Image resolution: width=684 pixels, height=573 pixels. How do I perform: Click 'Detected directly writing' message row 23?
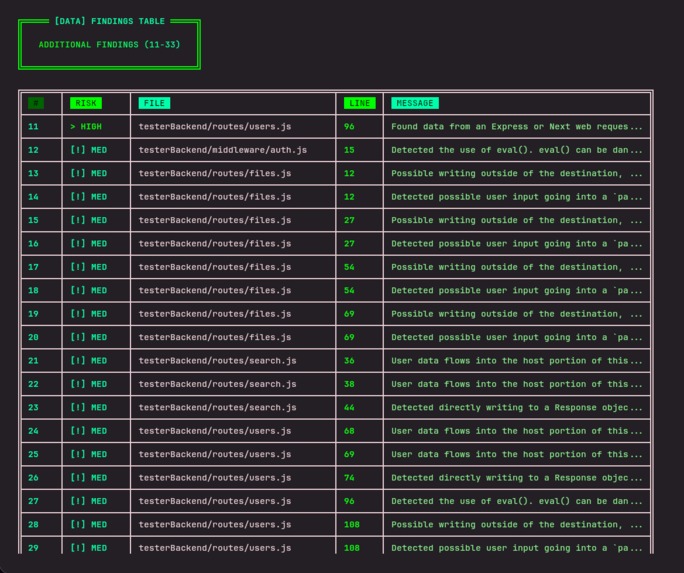pos(516,407)
